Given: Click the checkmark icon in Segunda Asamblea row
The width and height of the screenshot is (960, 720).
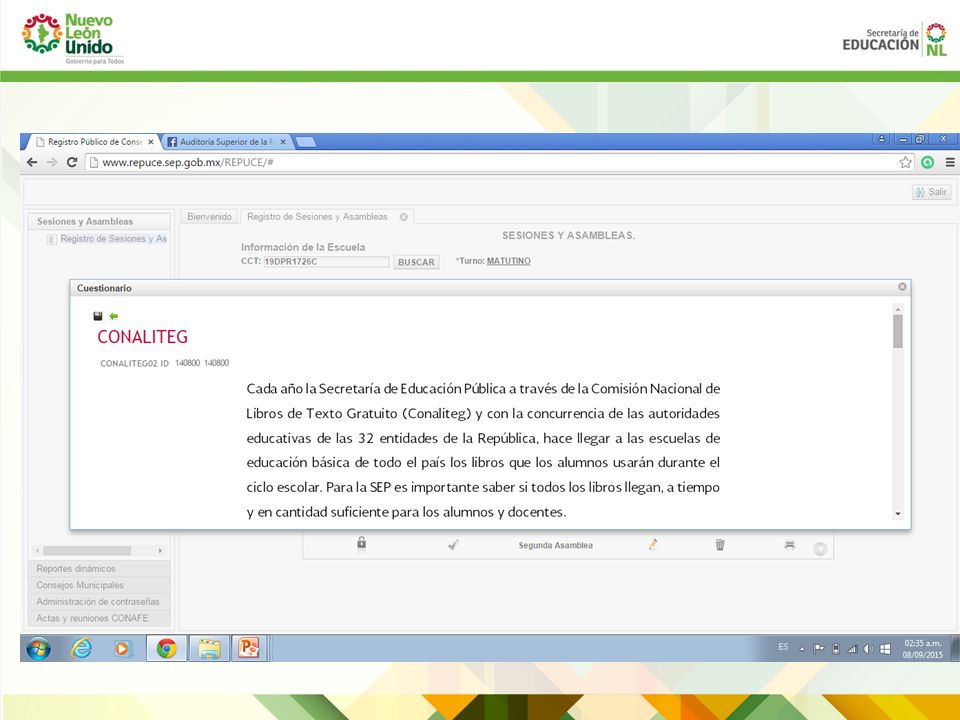Looking at the screenshot, I should tap(453, 544).
